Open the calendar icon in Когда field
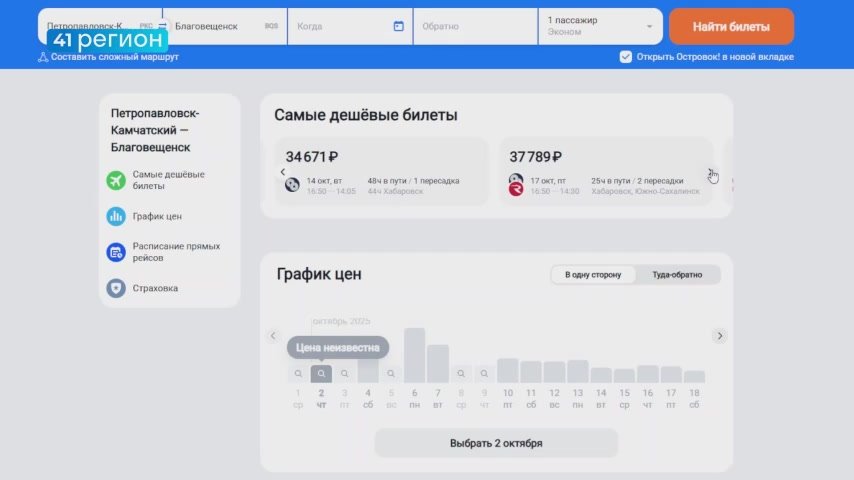 [x=399, y=26]
